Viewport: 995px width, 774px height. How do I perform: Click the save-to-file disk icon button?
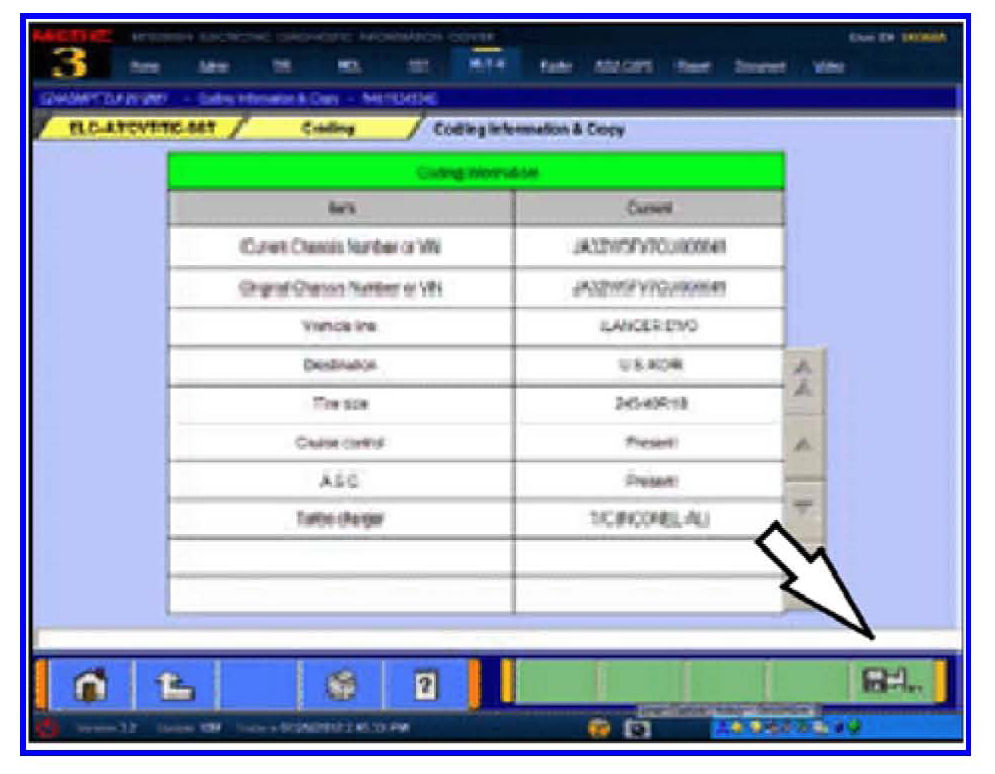click(889, 683)
